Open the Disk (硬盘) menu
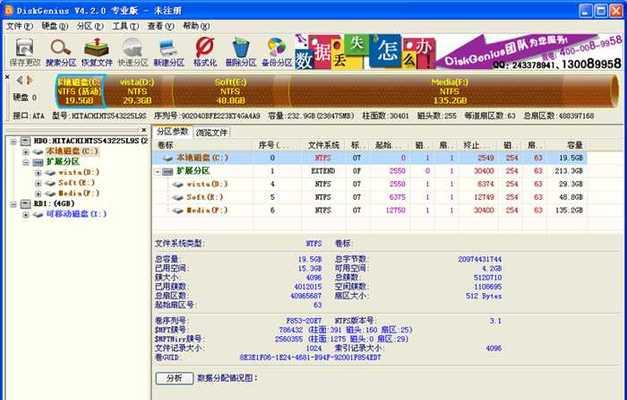The width and height of the screenshot is (627, 400). click(54, 26)
